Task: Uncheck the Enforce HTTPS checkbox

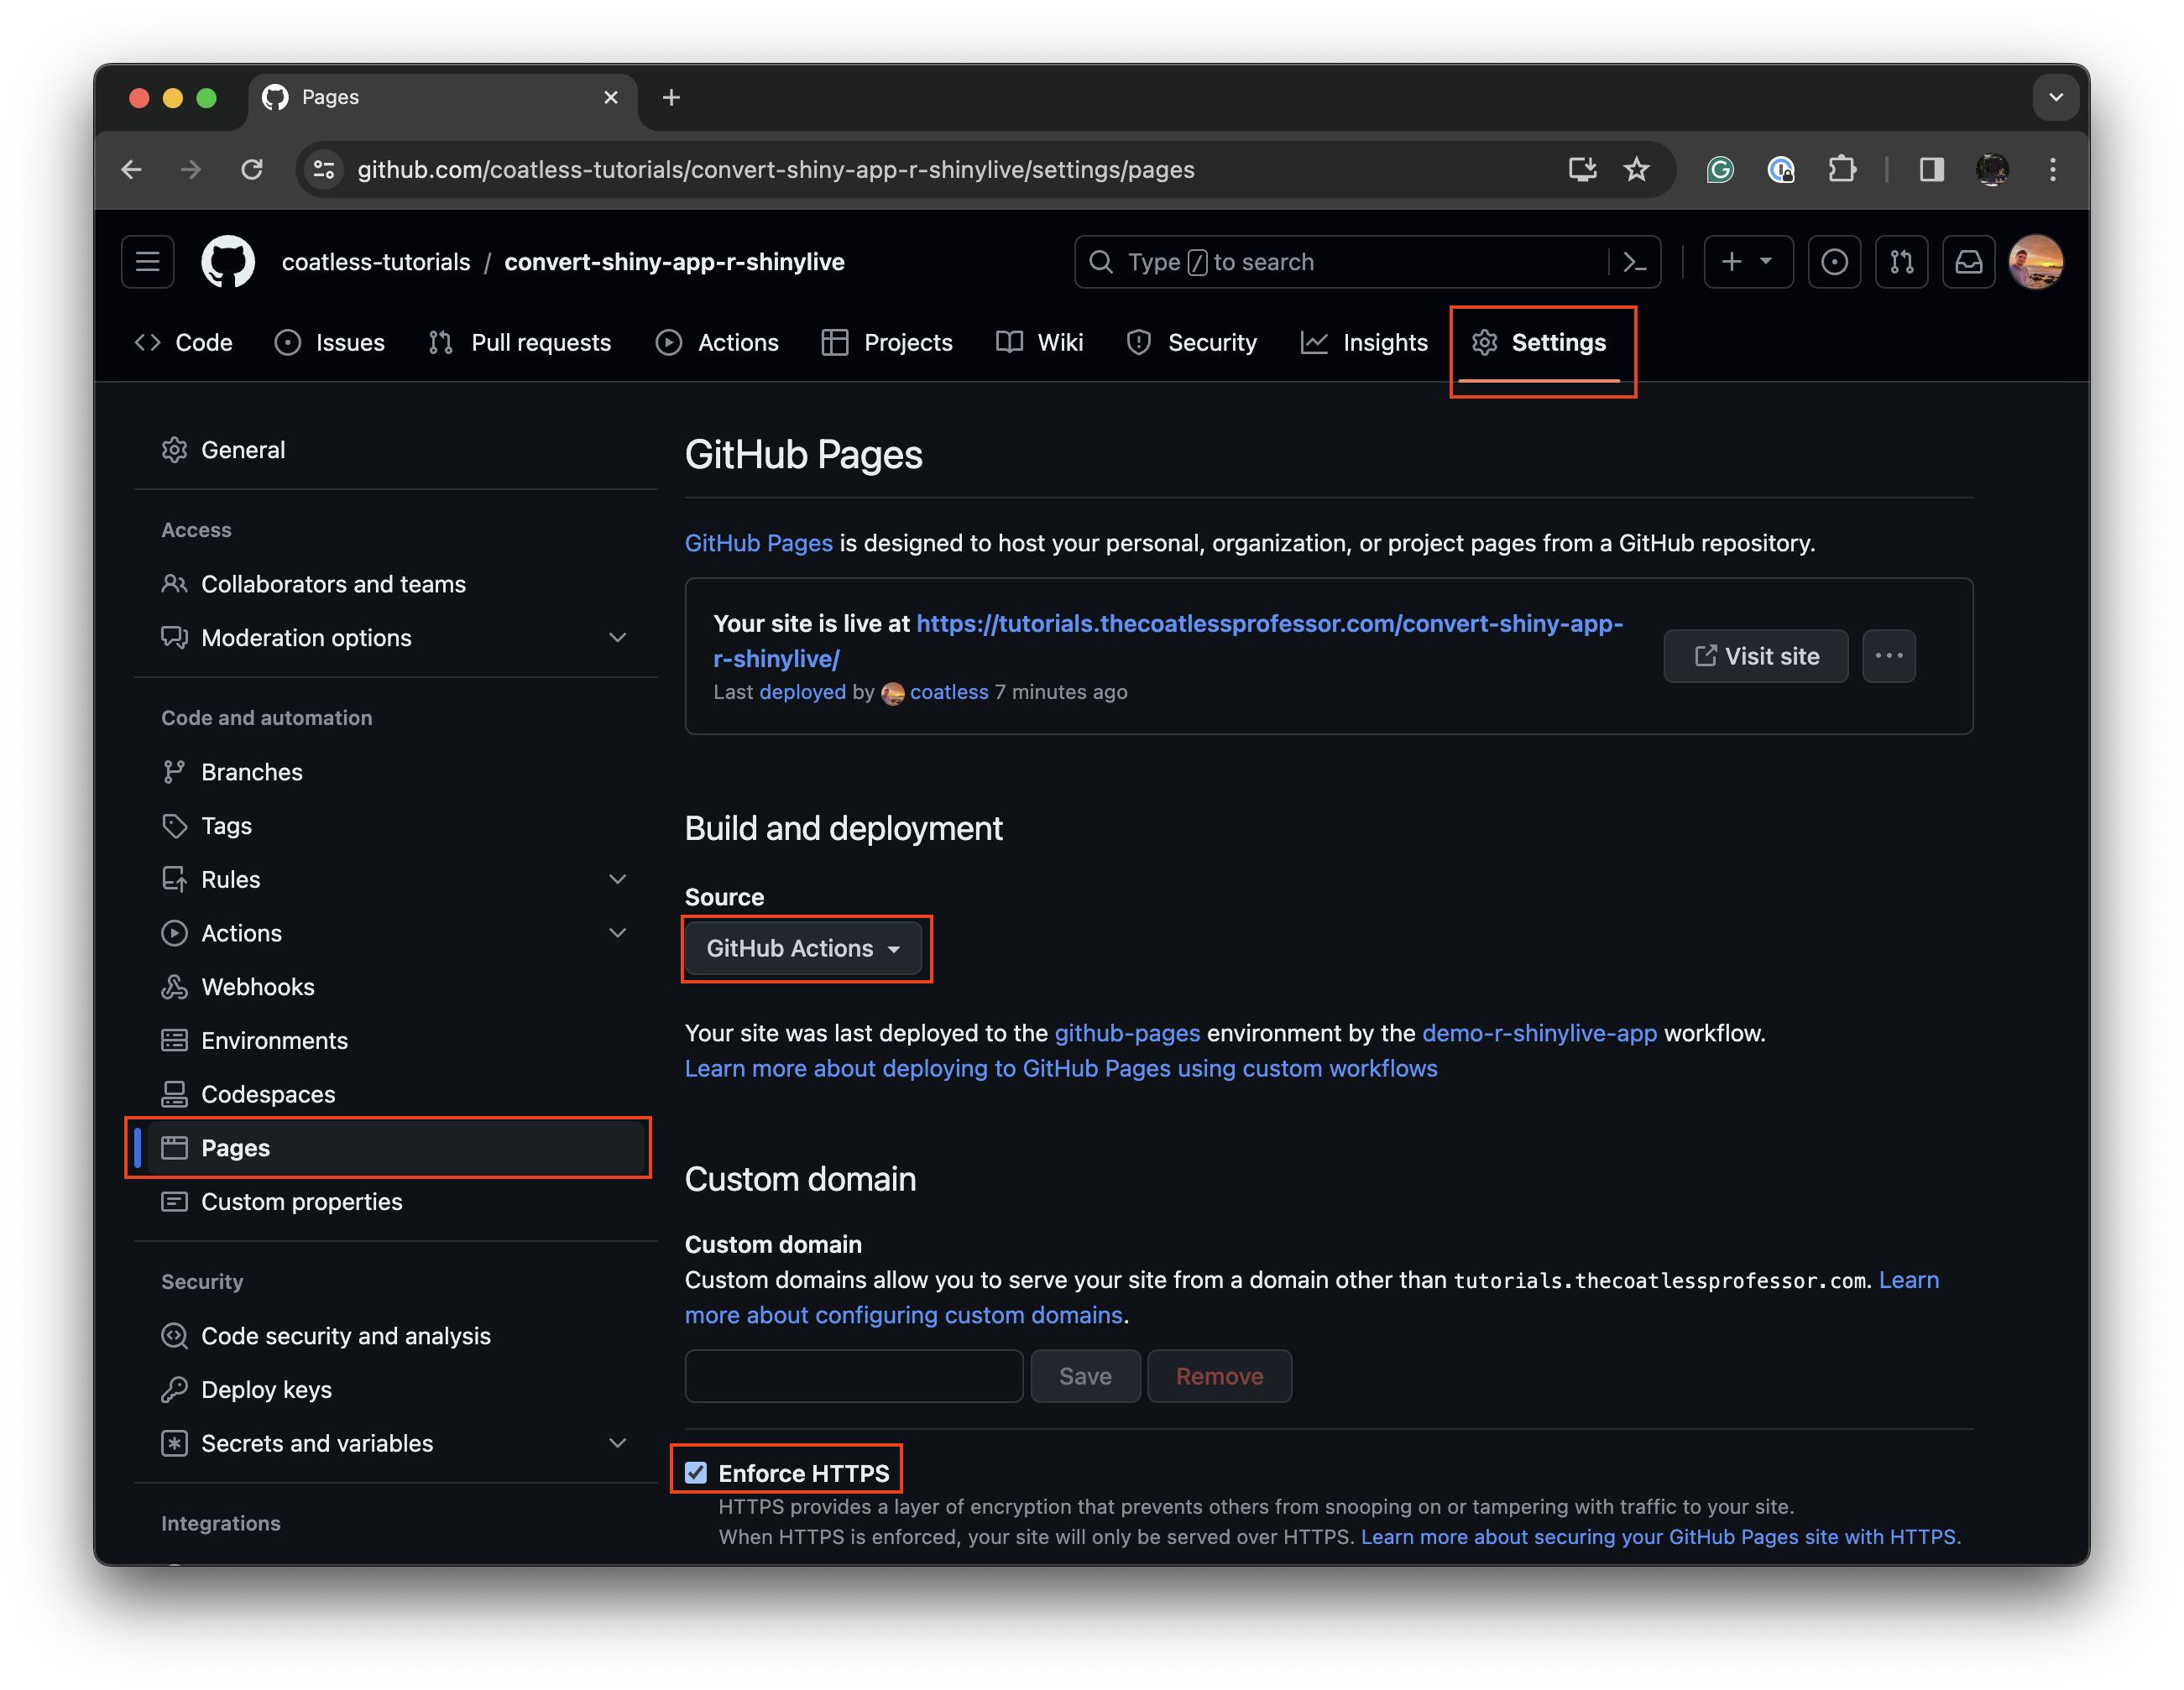Action: click(x=697, y=1471)
